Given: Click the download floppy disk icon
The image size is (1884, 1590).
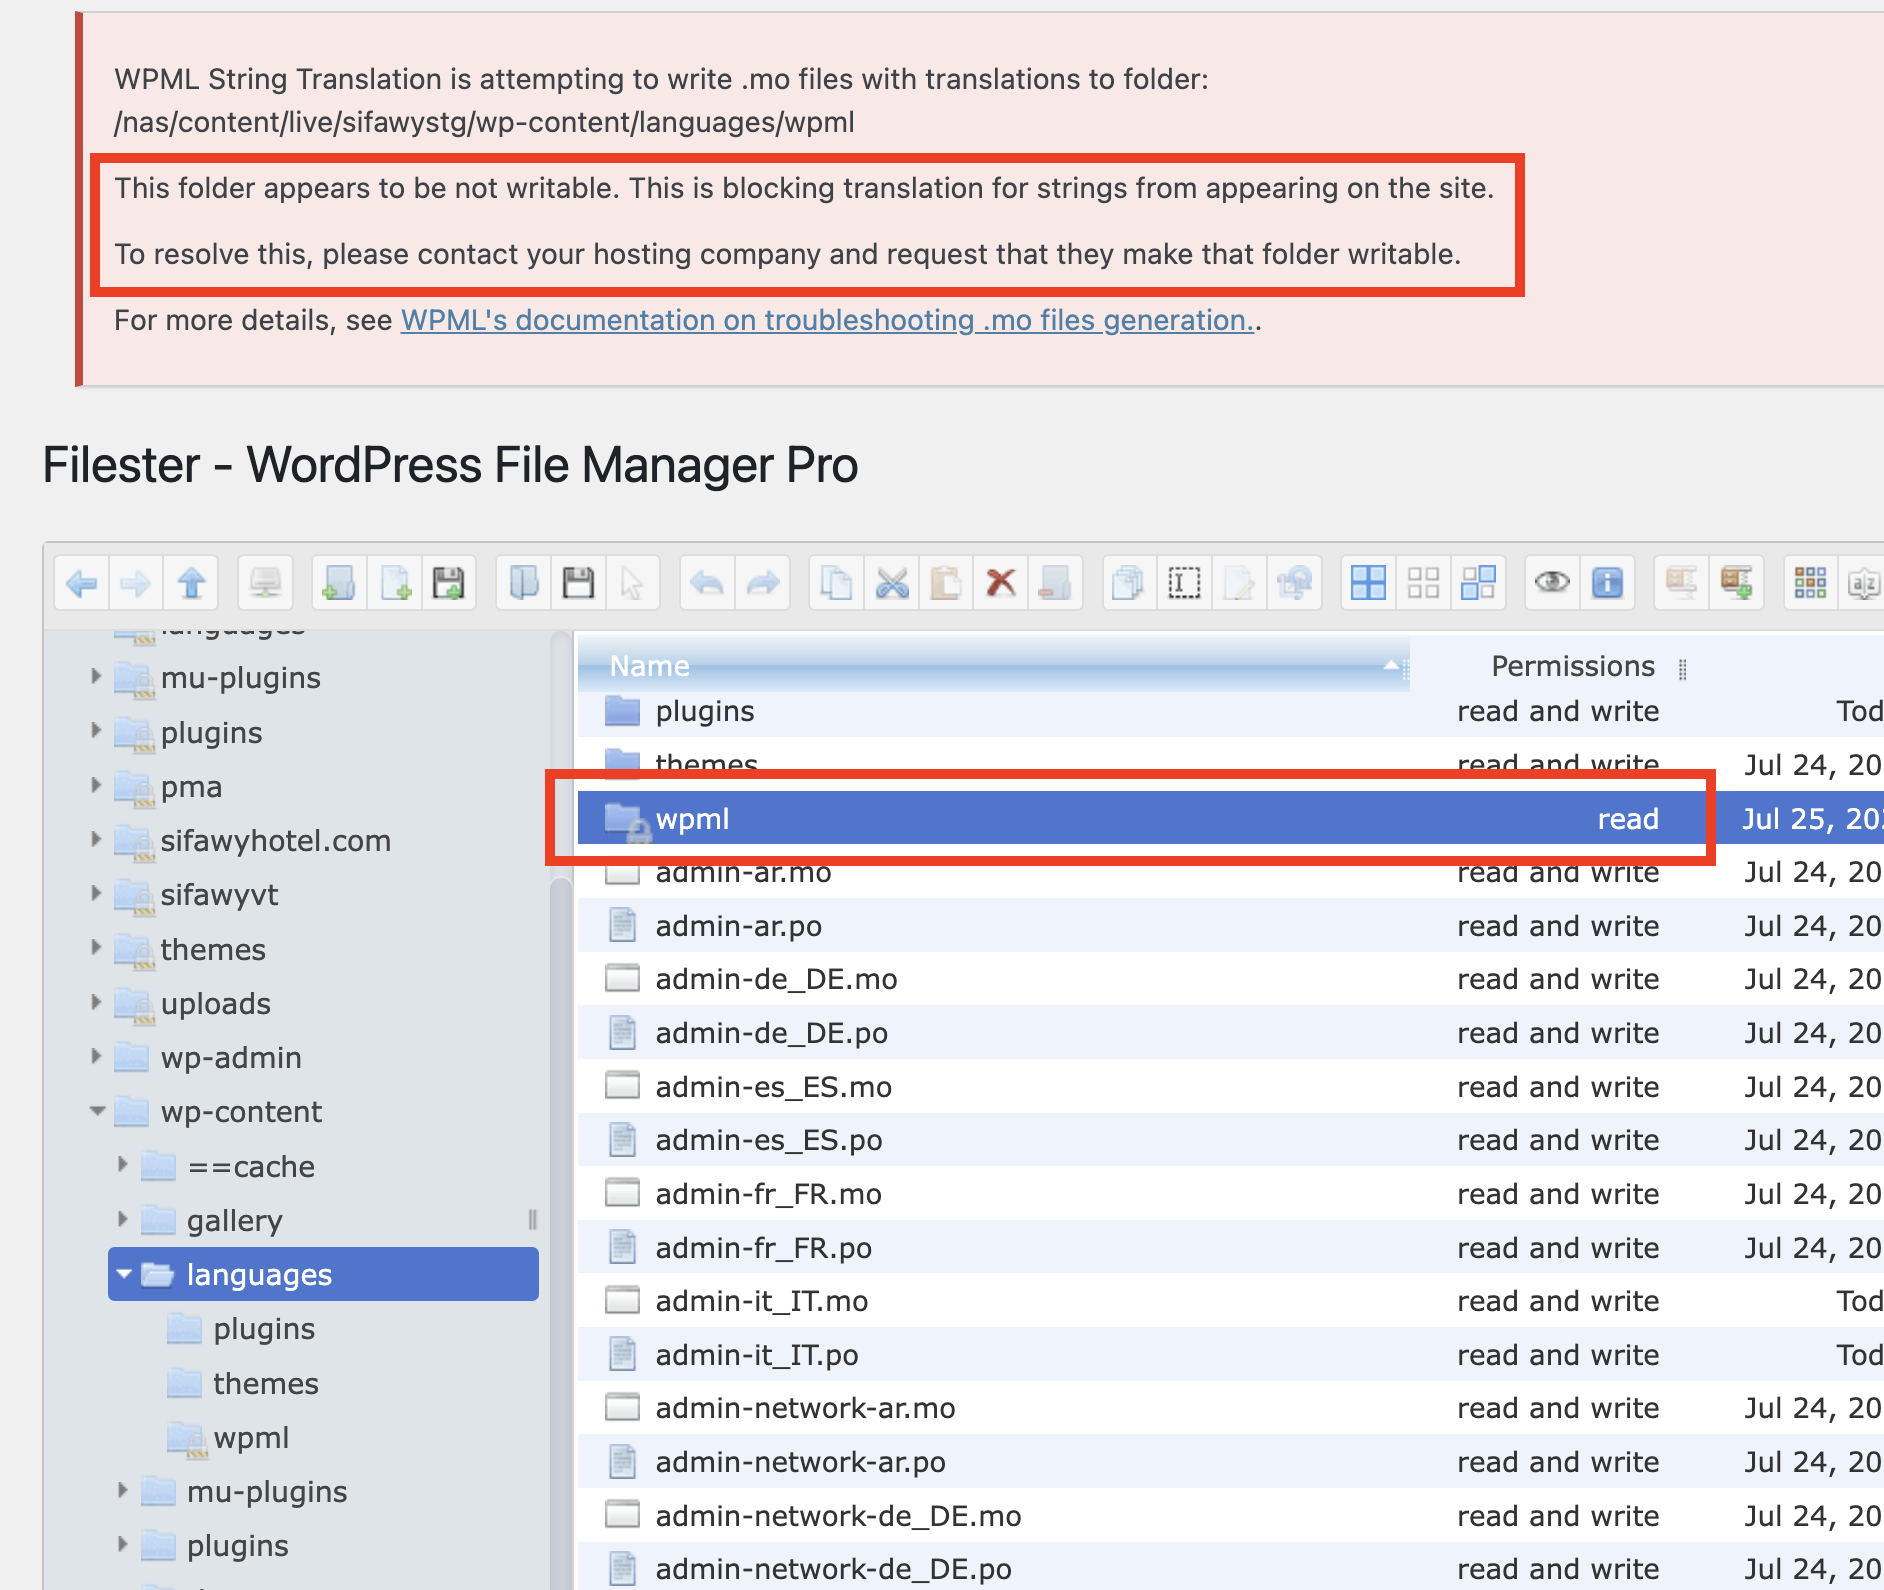Looking at the screenshot, I should pos(578,582).
